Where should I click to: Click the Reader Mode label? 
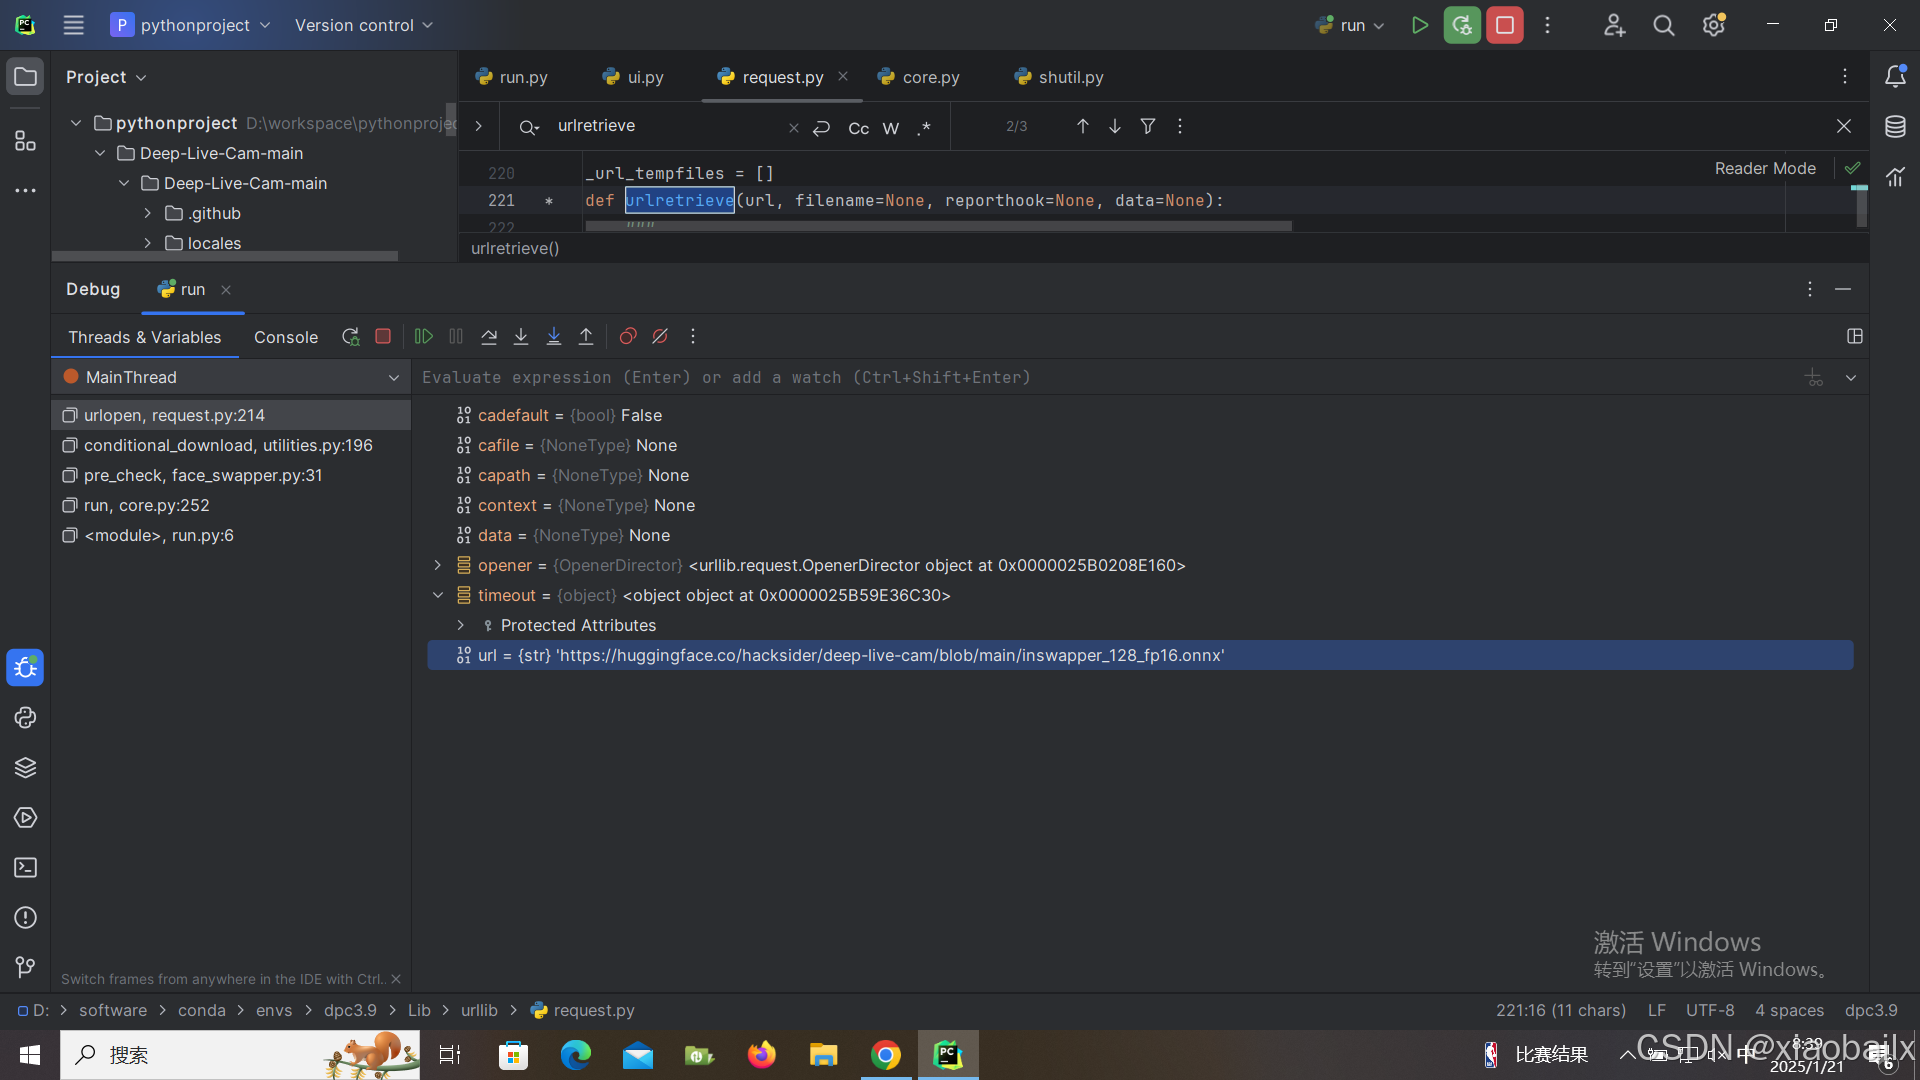coord(1764,168)
